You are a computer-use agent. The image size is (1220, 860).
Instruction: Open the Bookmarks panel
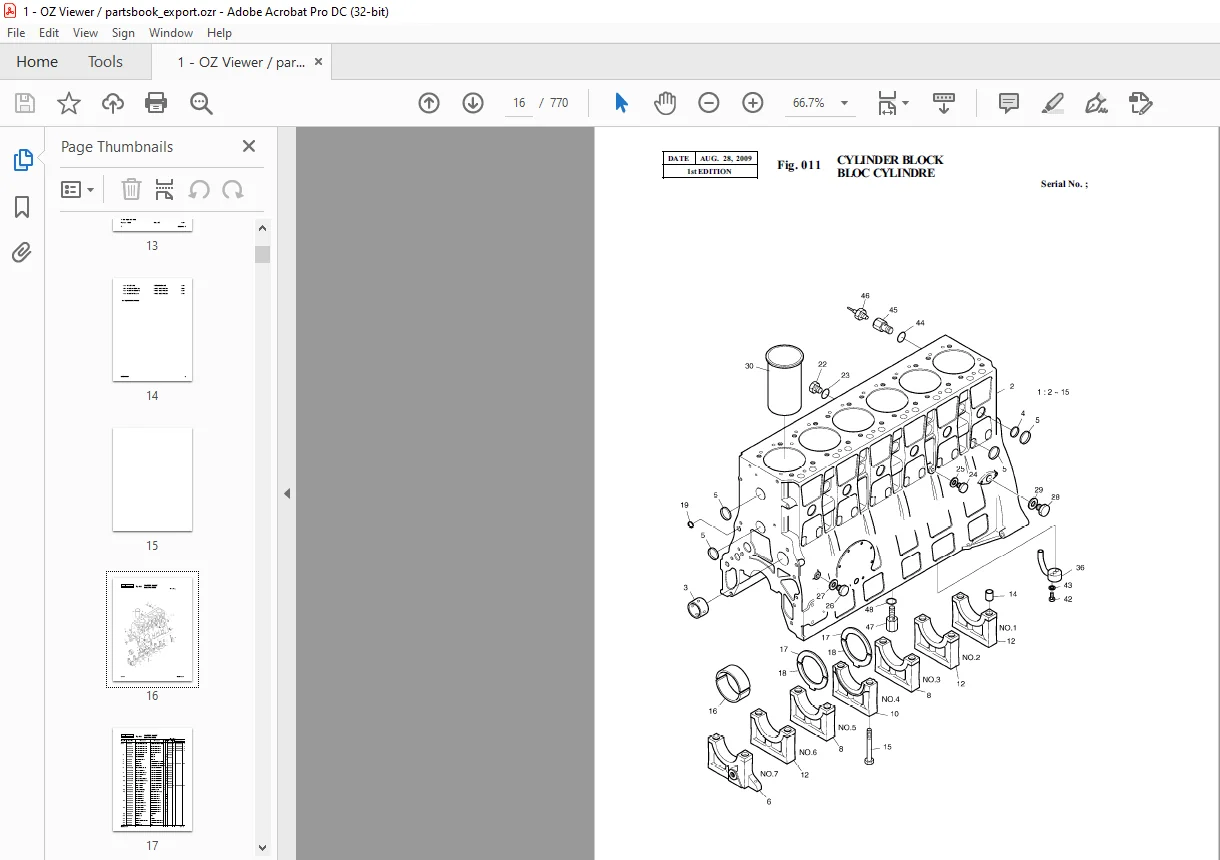[x=22, y=207]
